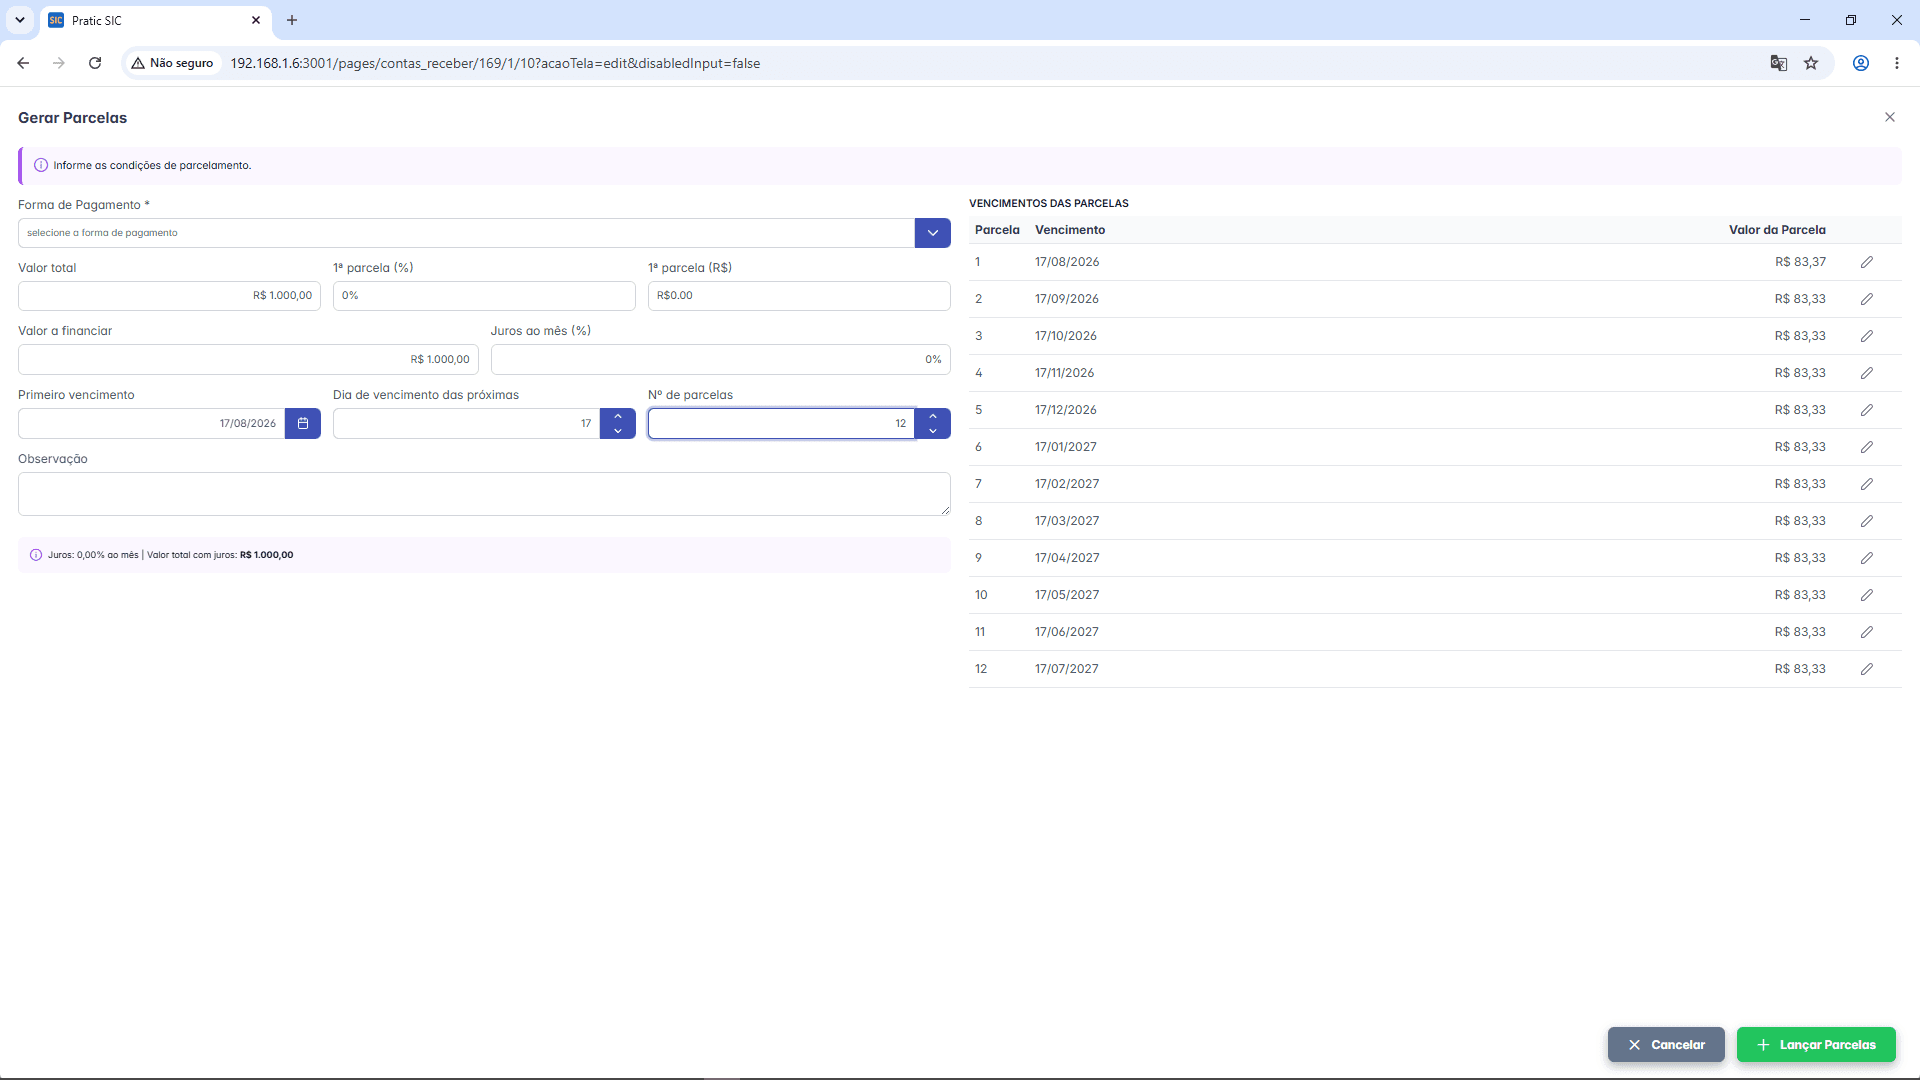This screenshot has height=1080, width=1920.
Task: Edit installment 7 due 17/02/2027
Action: click(1866, 484)
